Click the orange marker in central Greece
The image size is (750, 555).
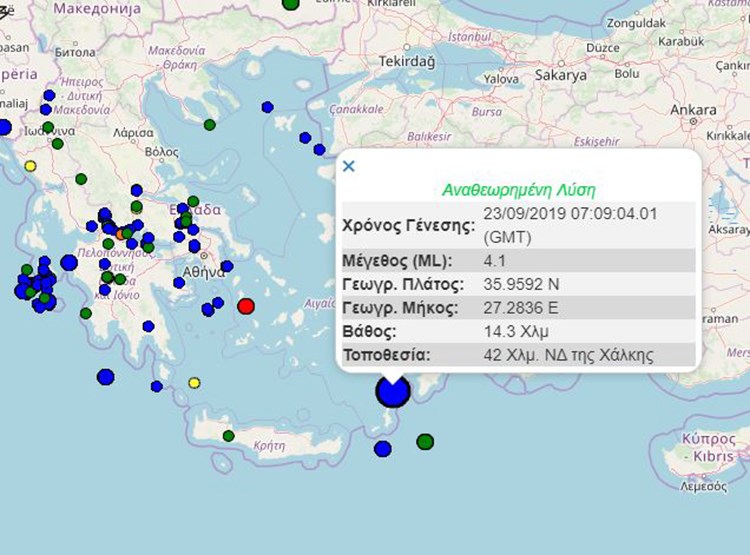[121, 233]
